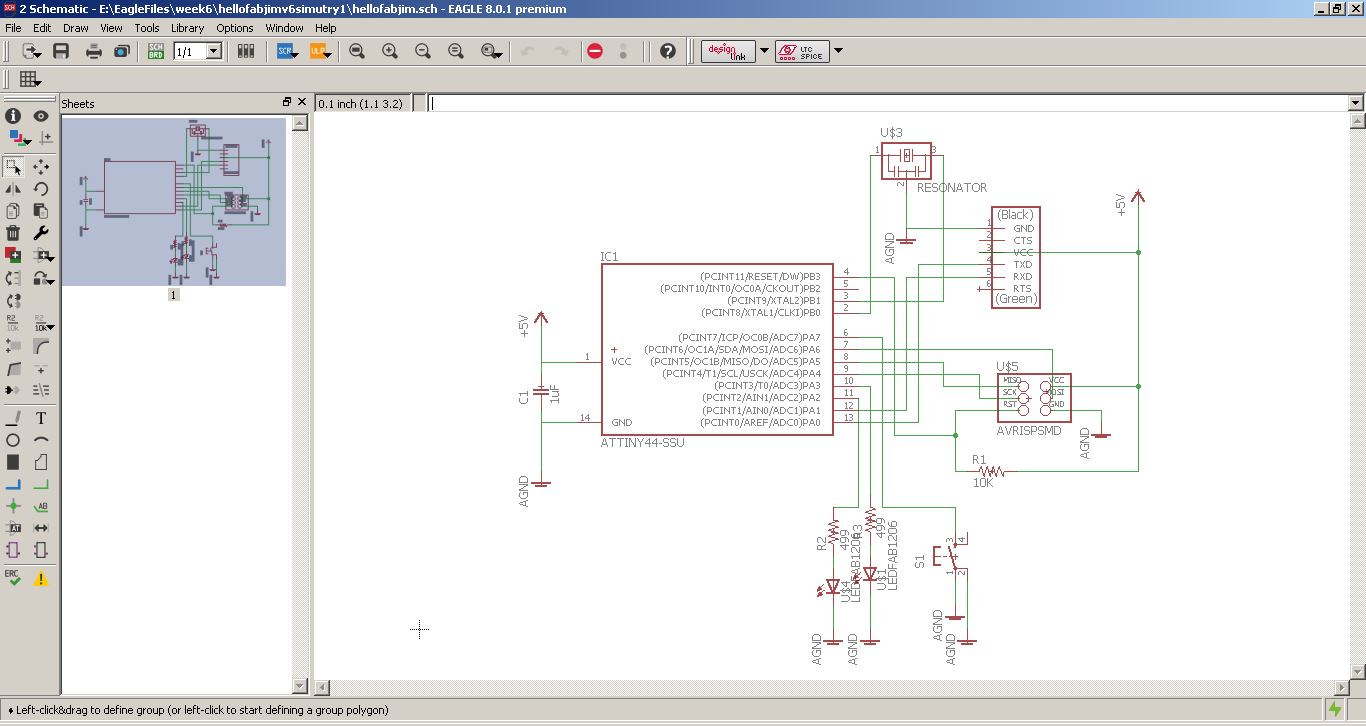Image resolution: width=1366 pixels, height=726 pixels.
Task: Click the red Stop command icon
Action: coord(595,51)
